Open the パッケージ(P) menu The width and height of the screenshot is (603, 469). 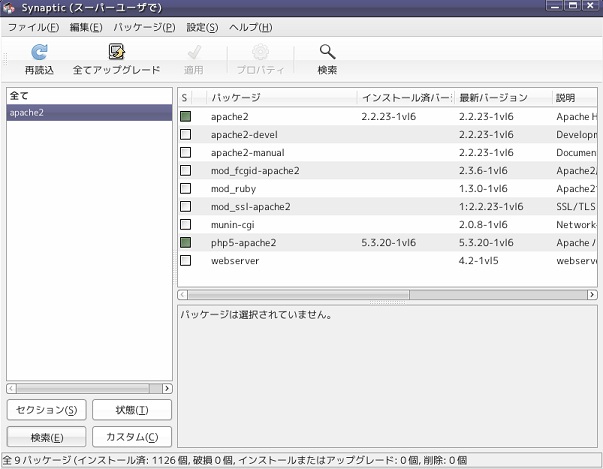click(x=144, y=27)
